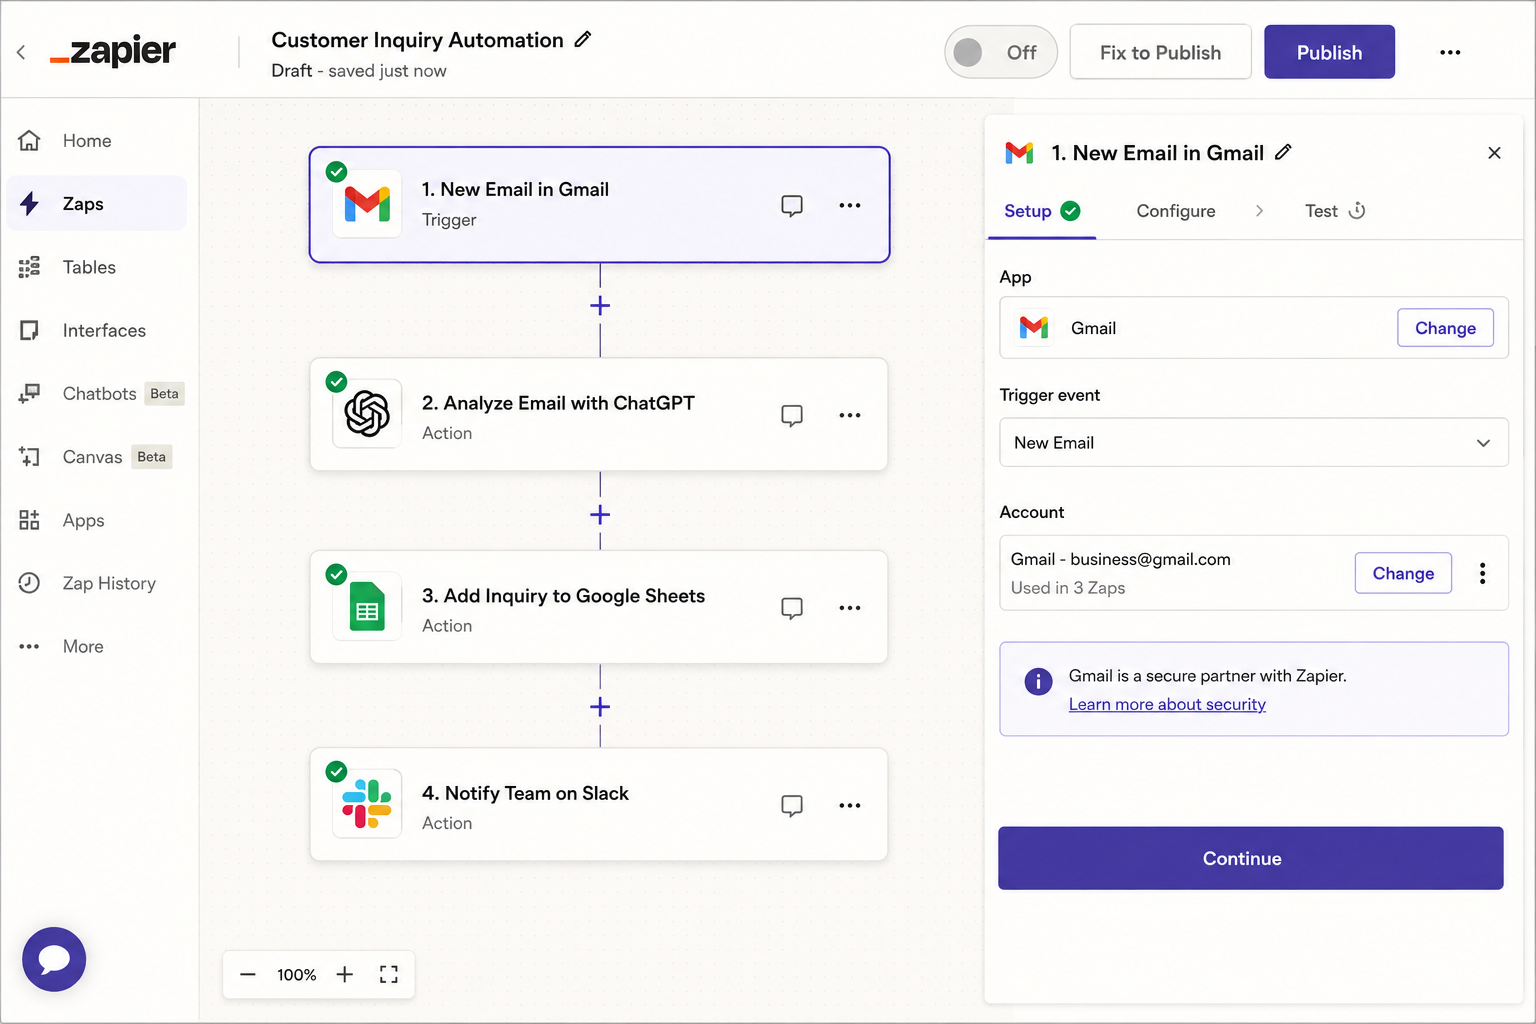
Task: Select Zaps in the sidebar
Action: [x=96, y=204]
